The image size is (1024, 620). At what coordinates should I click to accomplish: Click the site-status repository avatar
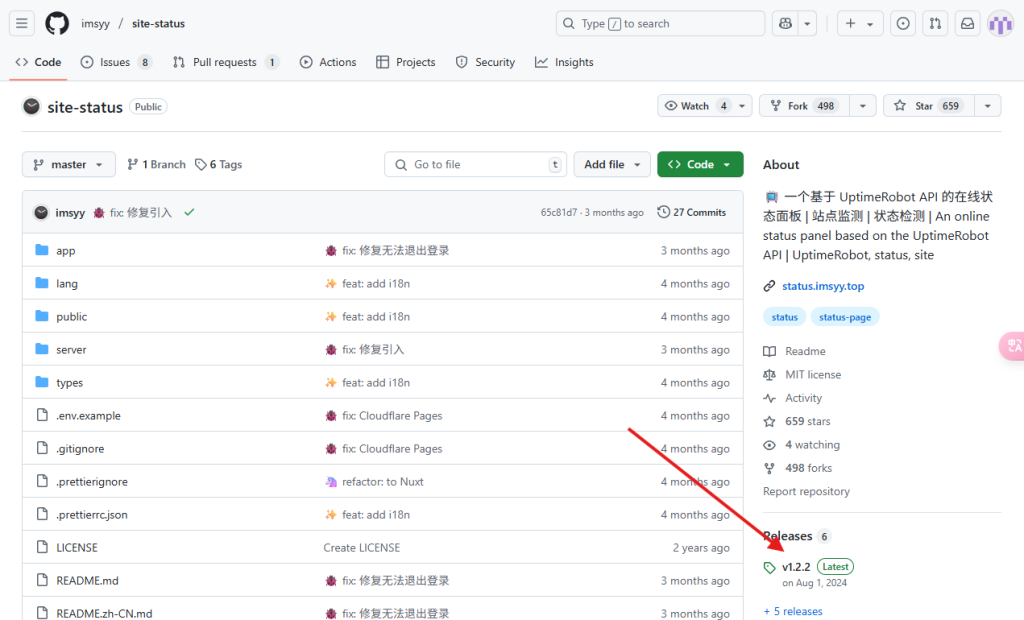point(31,106)
